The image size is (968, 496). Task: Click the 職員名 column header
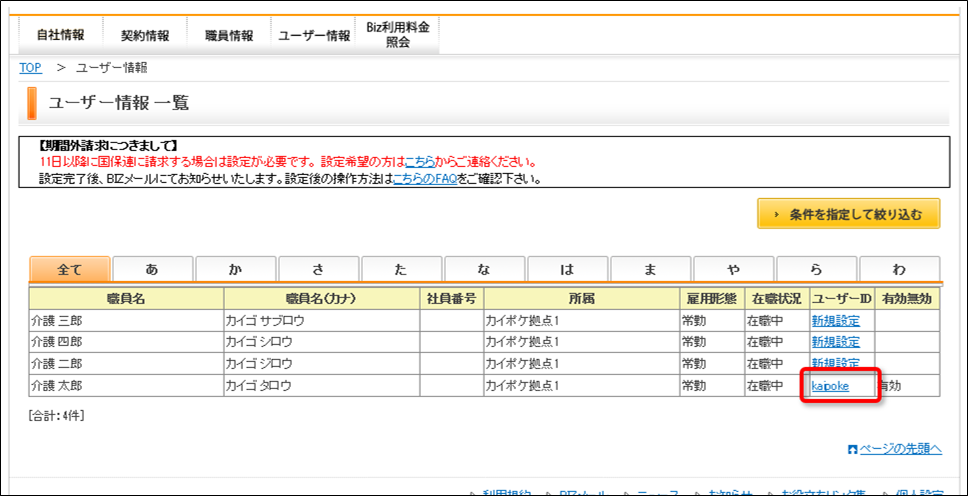[126, 299]
